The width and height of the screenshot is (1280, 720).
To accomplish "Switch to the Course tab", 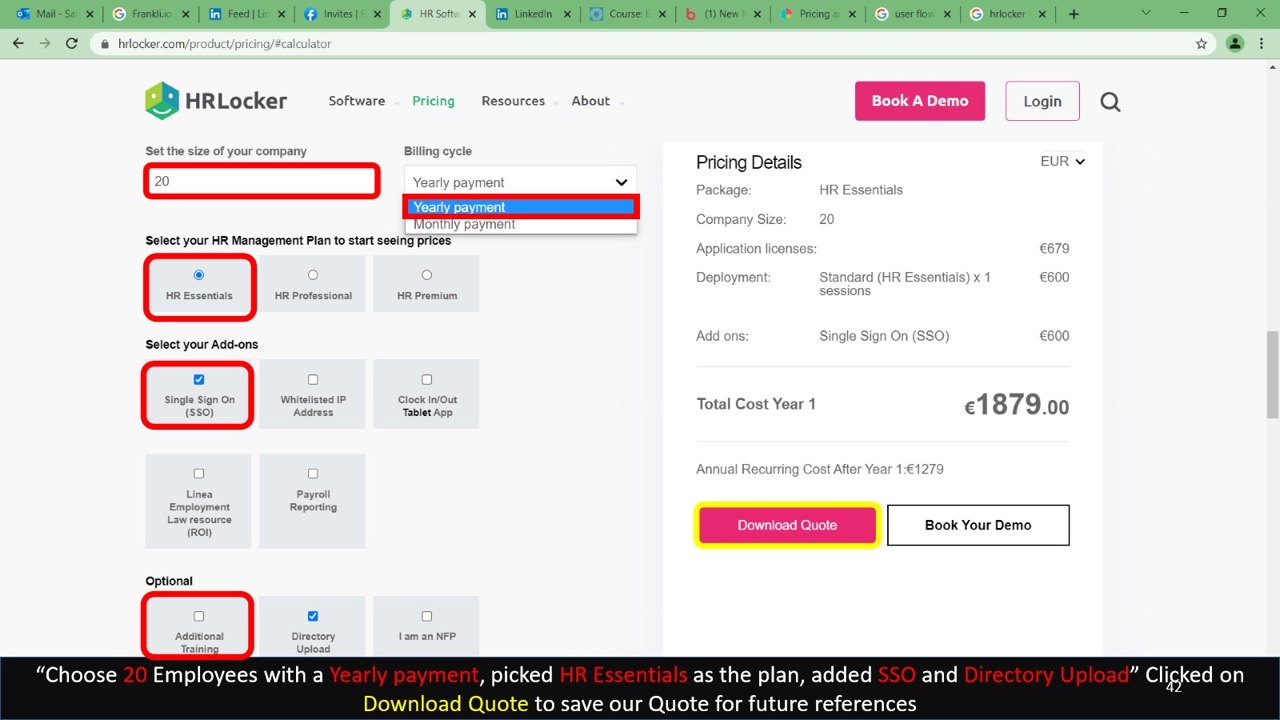I will pyautogui.click(x=626, y=14).
